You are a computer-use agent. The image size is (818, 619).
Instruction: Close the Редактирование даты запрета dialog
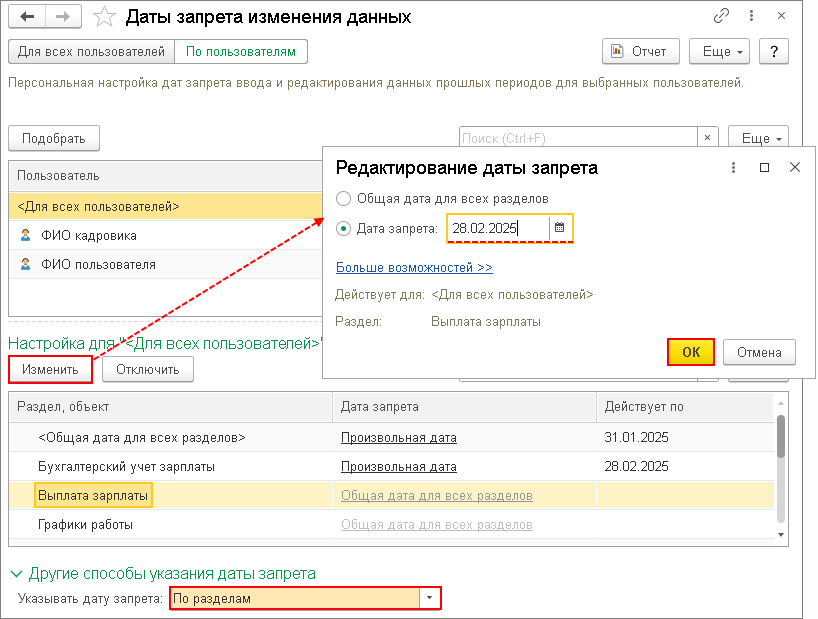(x=795, y=167)
